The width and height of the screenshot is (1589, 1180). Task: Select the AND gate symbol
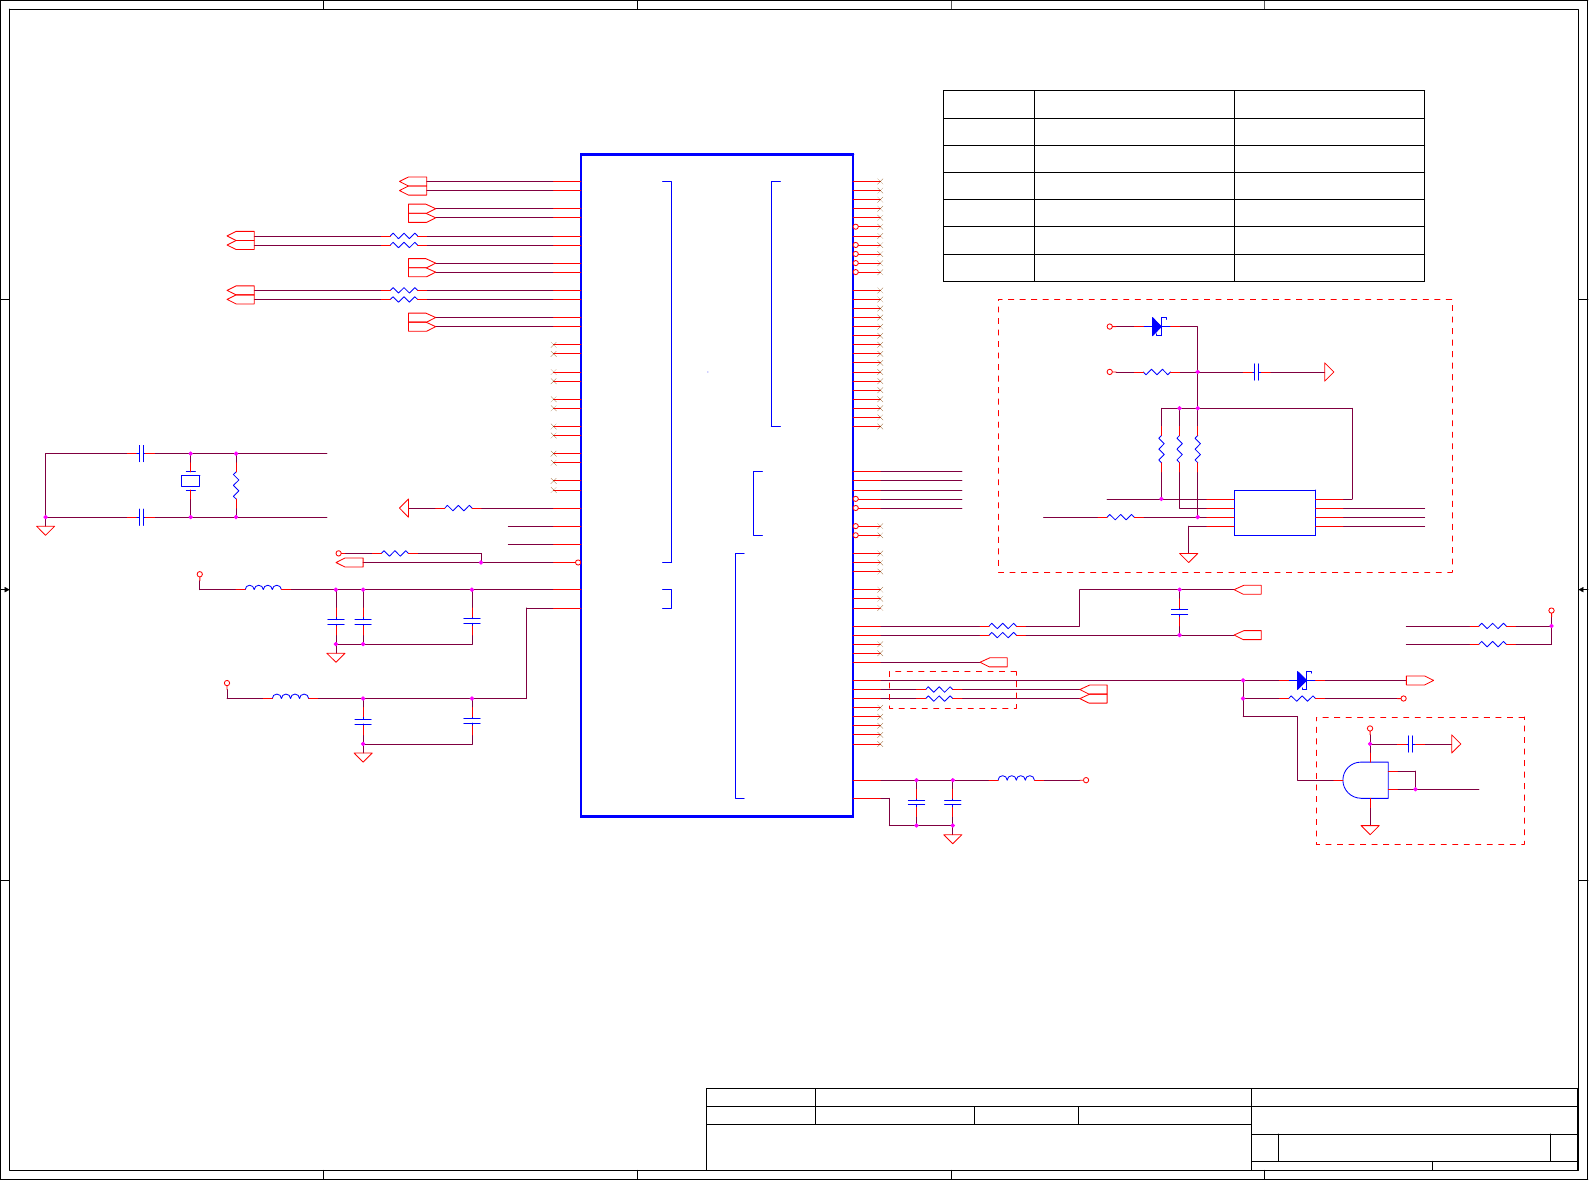1366,781
